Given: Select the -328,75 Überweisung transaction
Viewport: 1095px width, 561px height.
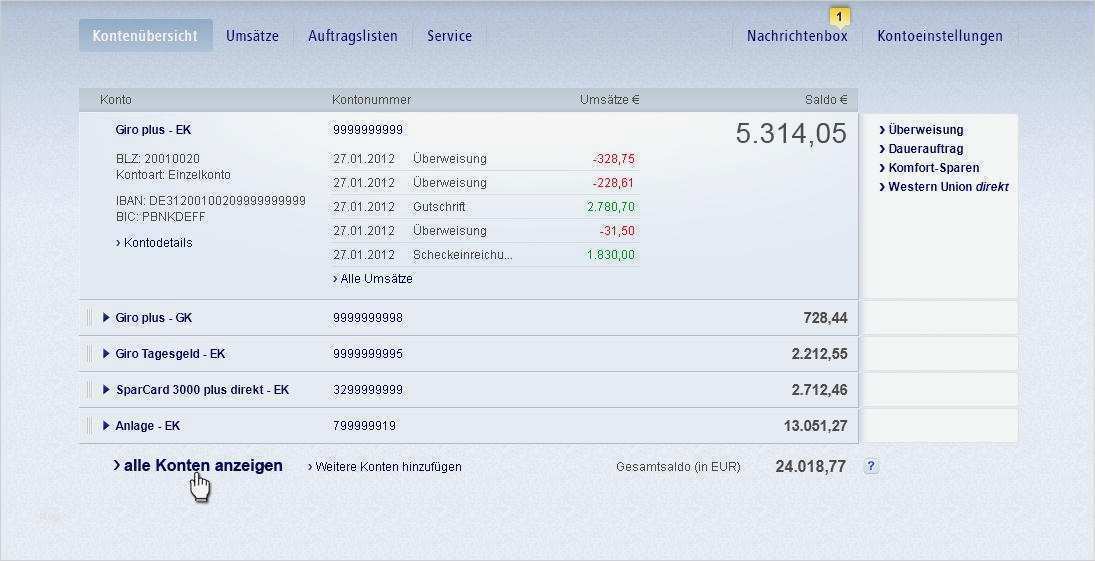Looking at the screenshot, I should (484, 159).
